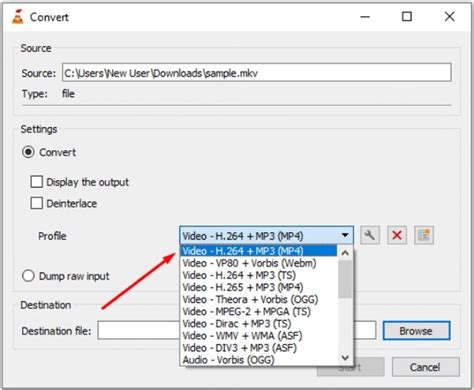Image resolution: width=474 pixels, height=390 pixels.
Task: Choose Video - MPEG-2 + MPGA (TS) profile
Action: click(259, 311)
